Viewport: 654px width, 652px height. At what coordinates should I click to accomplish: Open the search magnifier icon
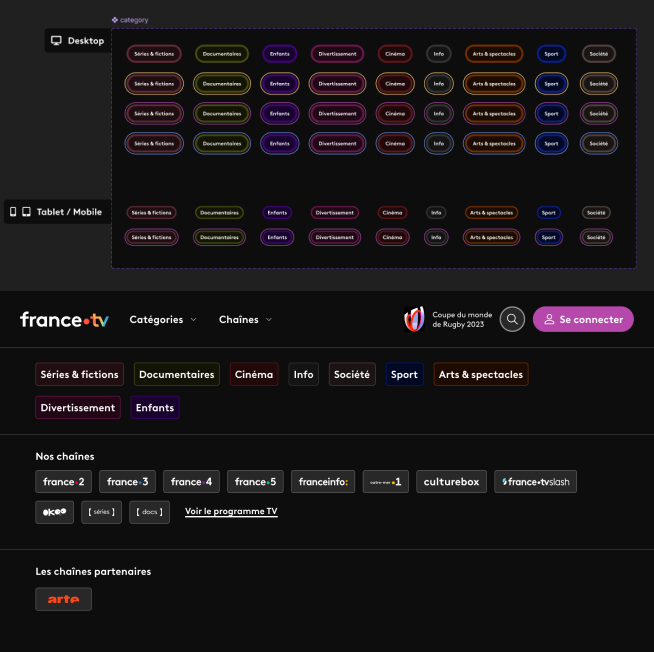coord(512,319)
